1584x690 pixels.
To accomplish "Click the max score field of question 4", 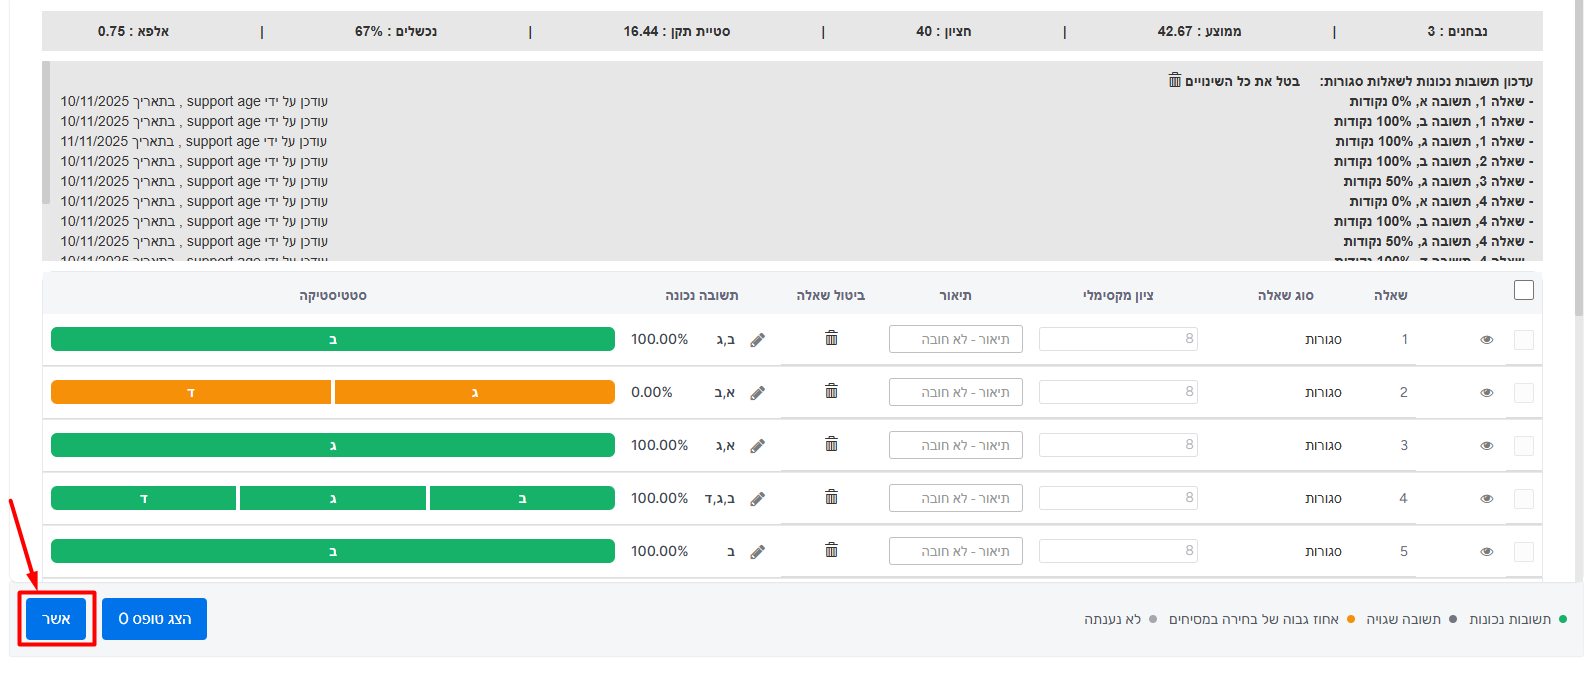I will coord(1118,498).
